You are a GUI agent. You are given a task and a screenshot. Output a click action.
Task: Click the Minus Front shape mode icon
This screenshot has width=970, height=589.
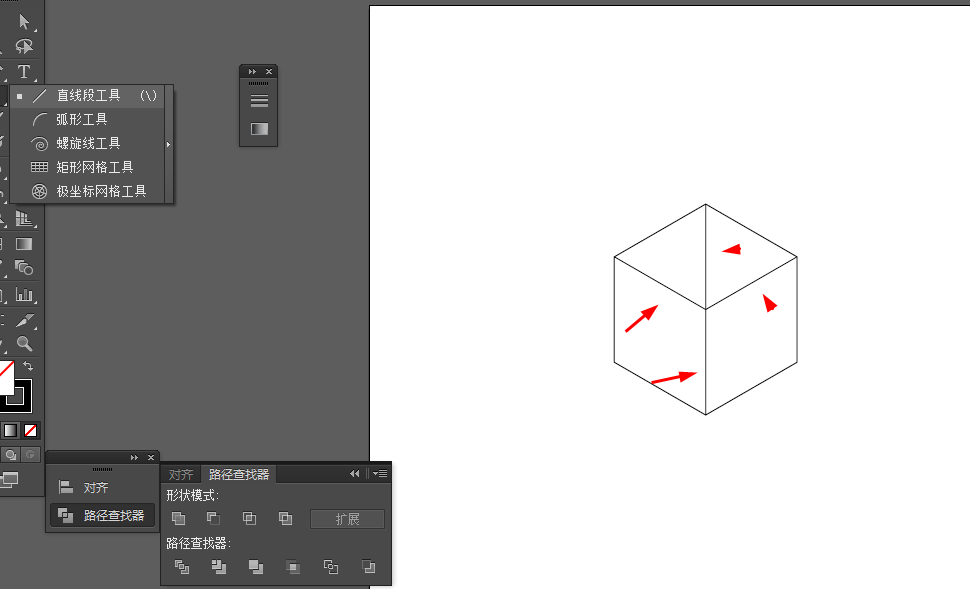tap(214, 518)
